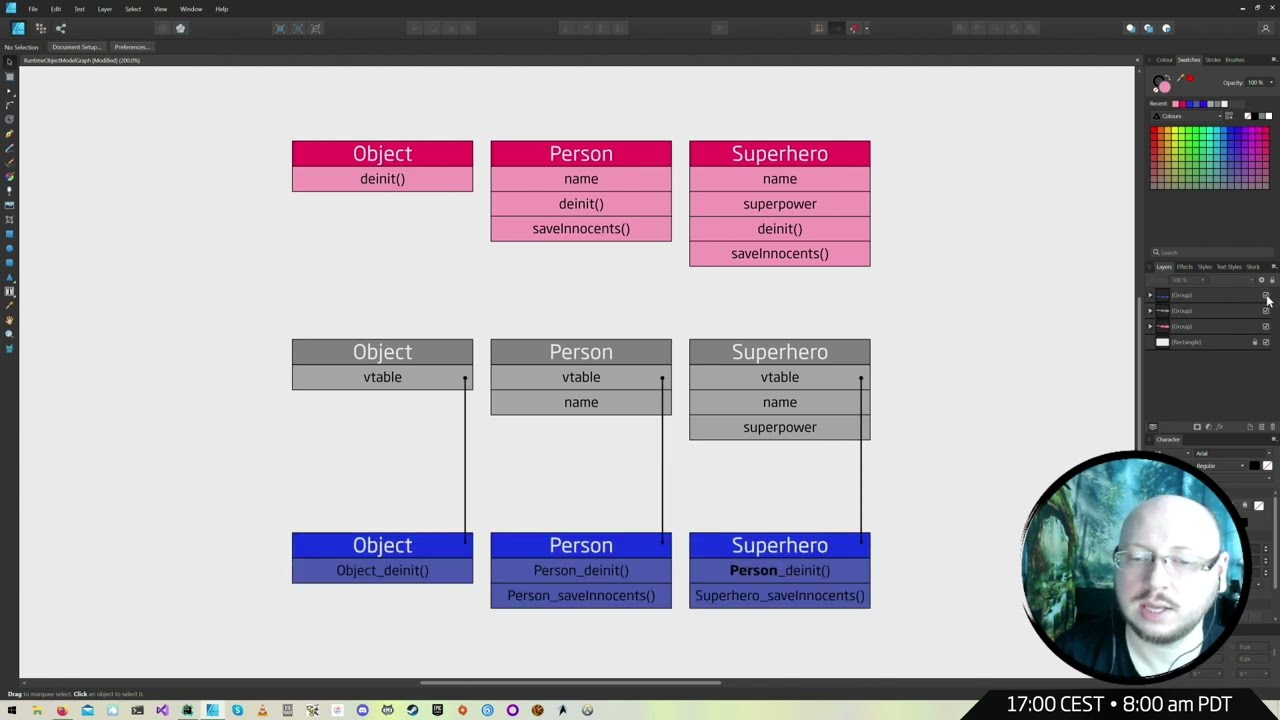
Task: Select the Pencil tool
Action: click(x=10, y=149)
